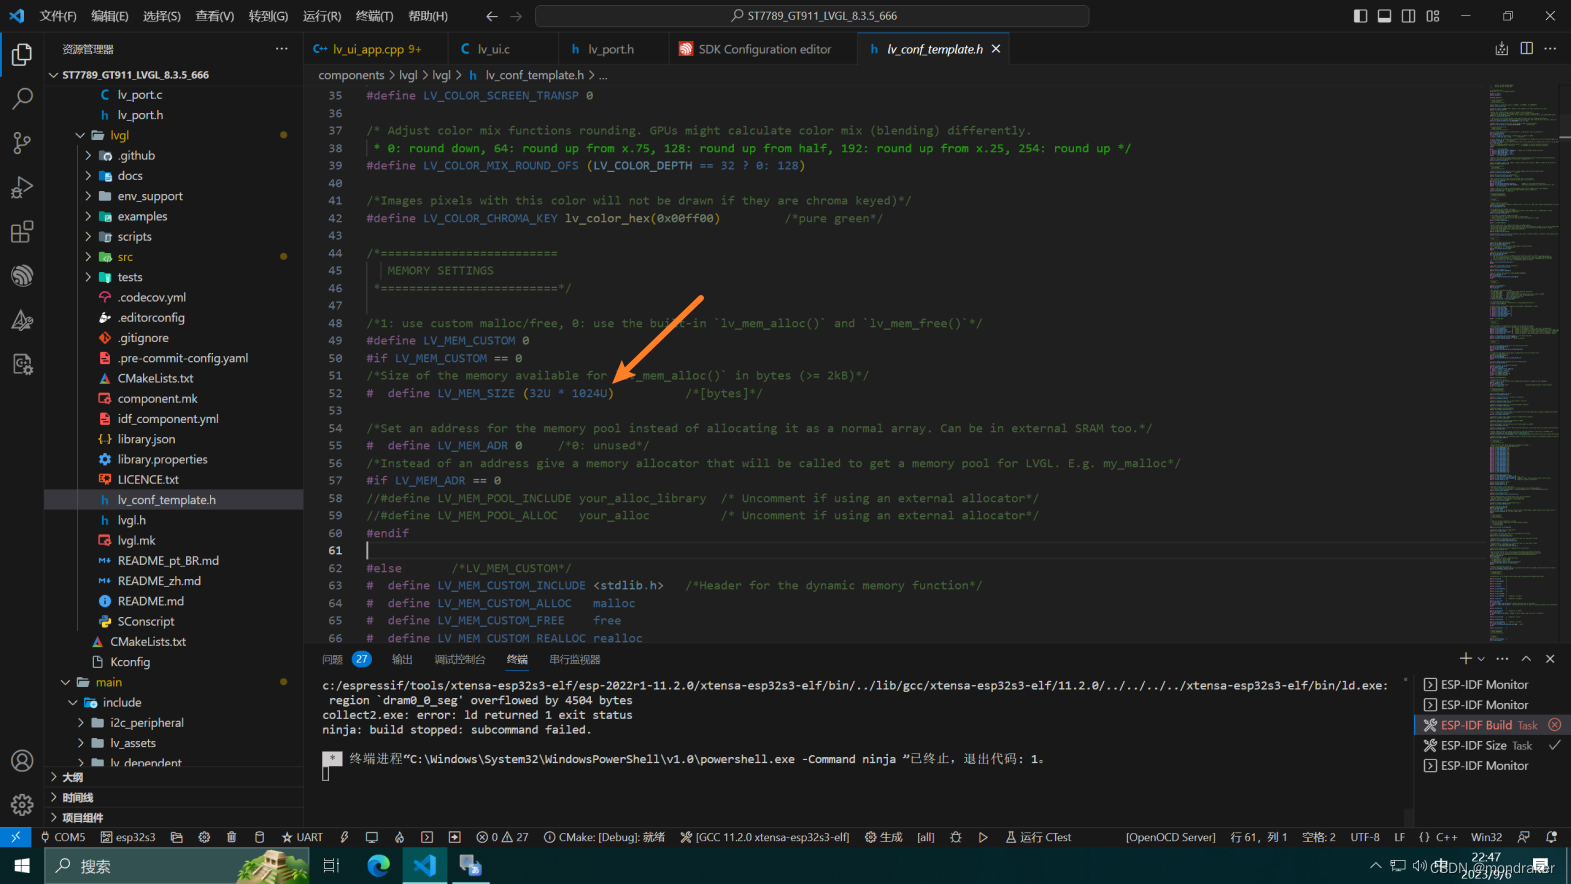Switch to the 串行监视器 panel tab
Screen dimensions: 1571x884
pos(574,659)
